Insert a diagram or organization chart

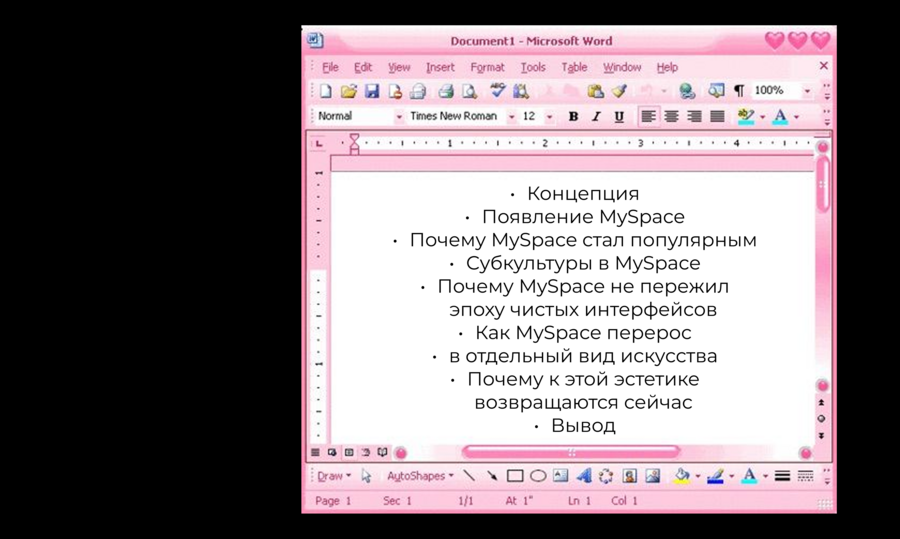(x=606, y=476)
